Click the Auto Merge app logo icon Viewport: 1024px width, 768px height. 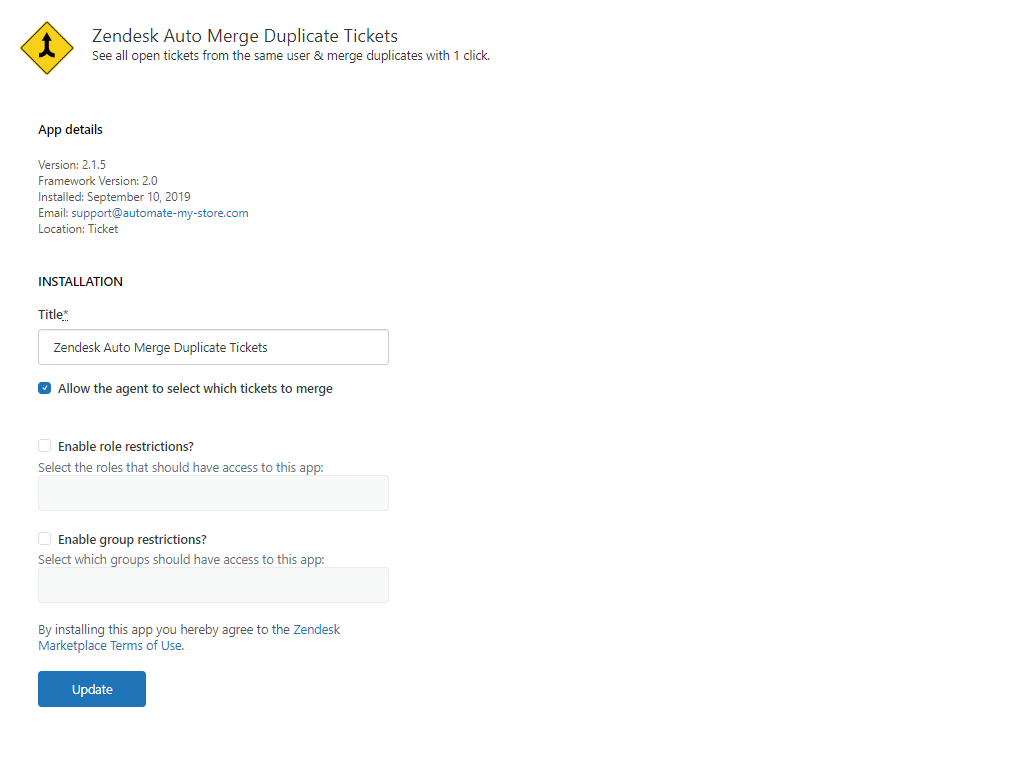(46, 46)
